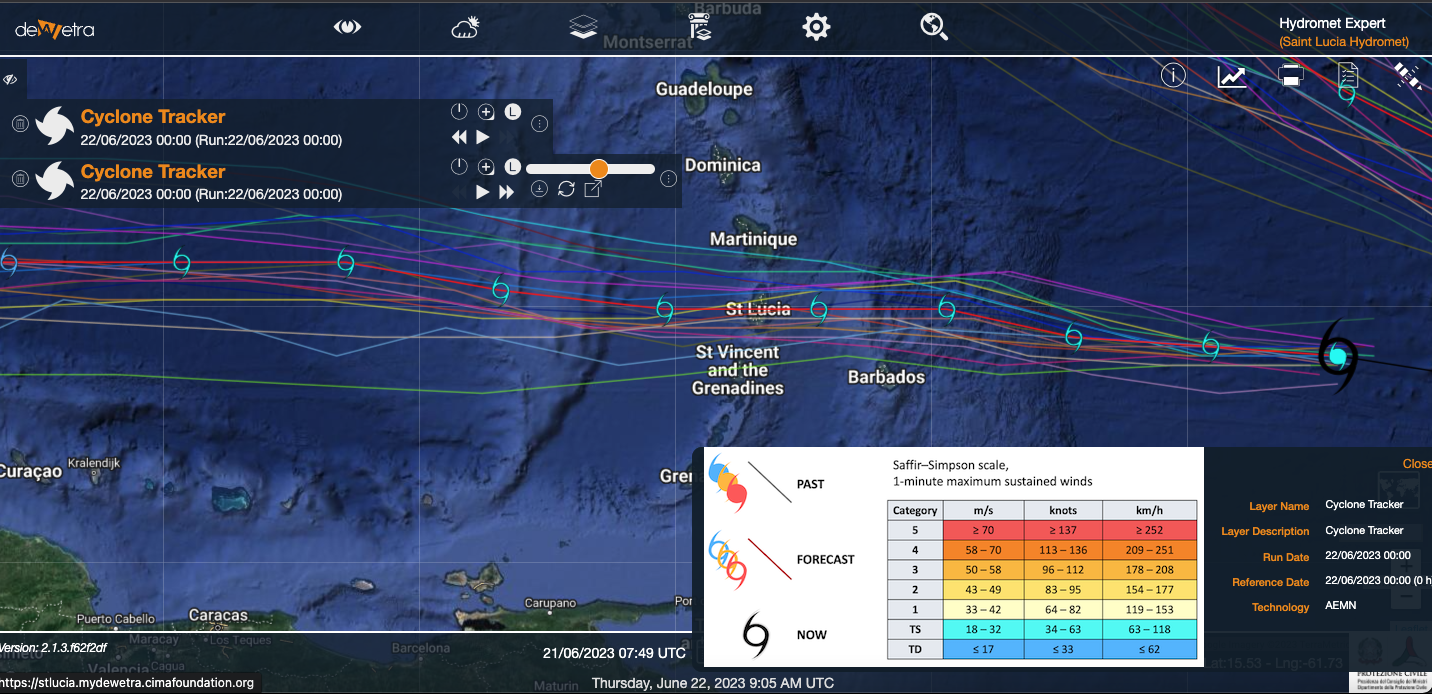The width and height of the screenshot is (1432, 694).
Task: Click the Layer Name label
Action: [1279, 506]
